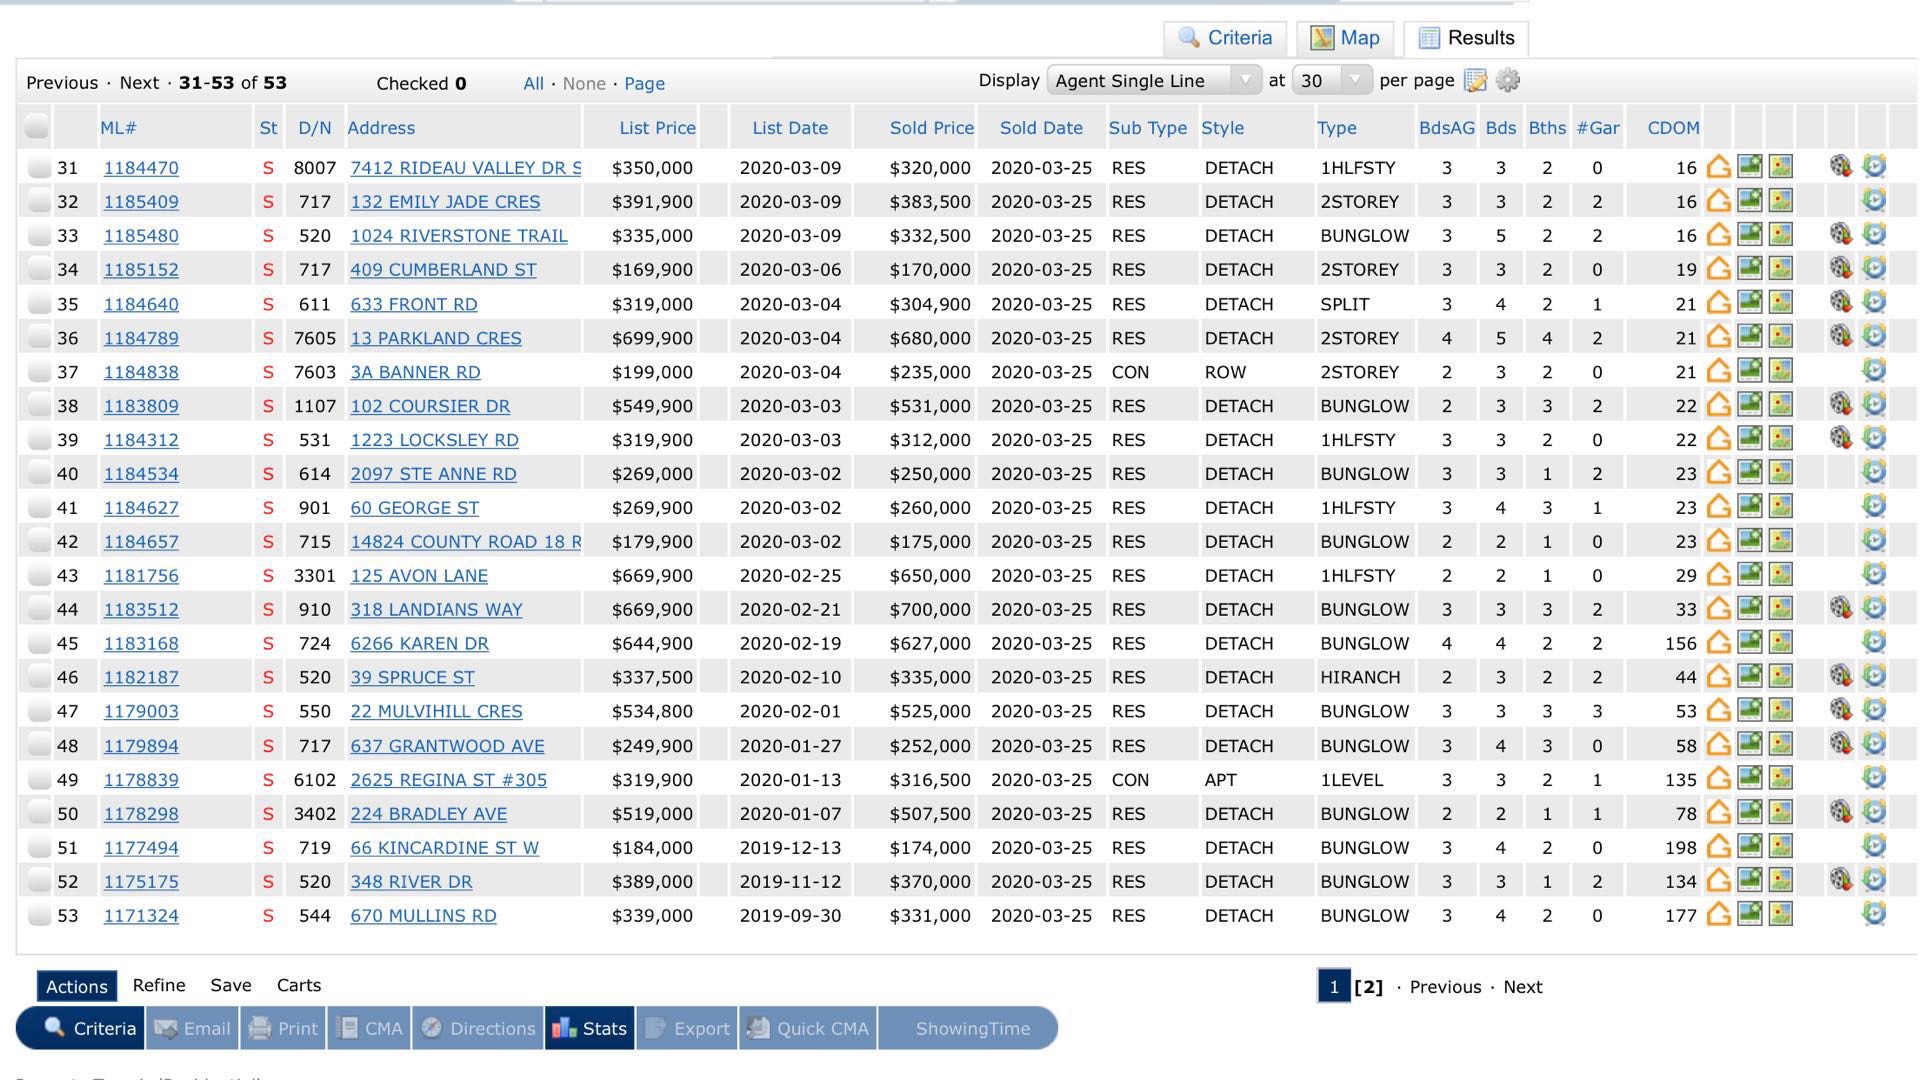1920x1080 pixels.
Task: Open the Save menu
Action: (x=231, y=985)
